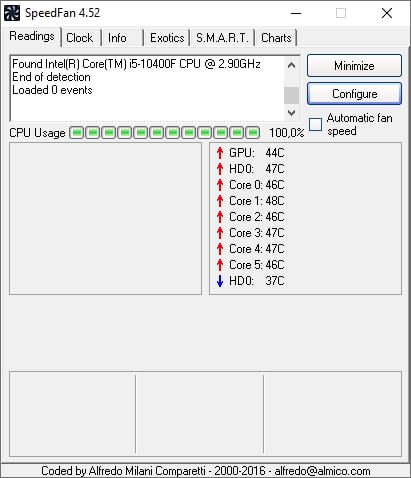Click the 'Loaded 0 events' log line
Image resolution: width=411 pixels, height=478 pixels.
52,90
